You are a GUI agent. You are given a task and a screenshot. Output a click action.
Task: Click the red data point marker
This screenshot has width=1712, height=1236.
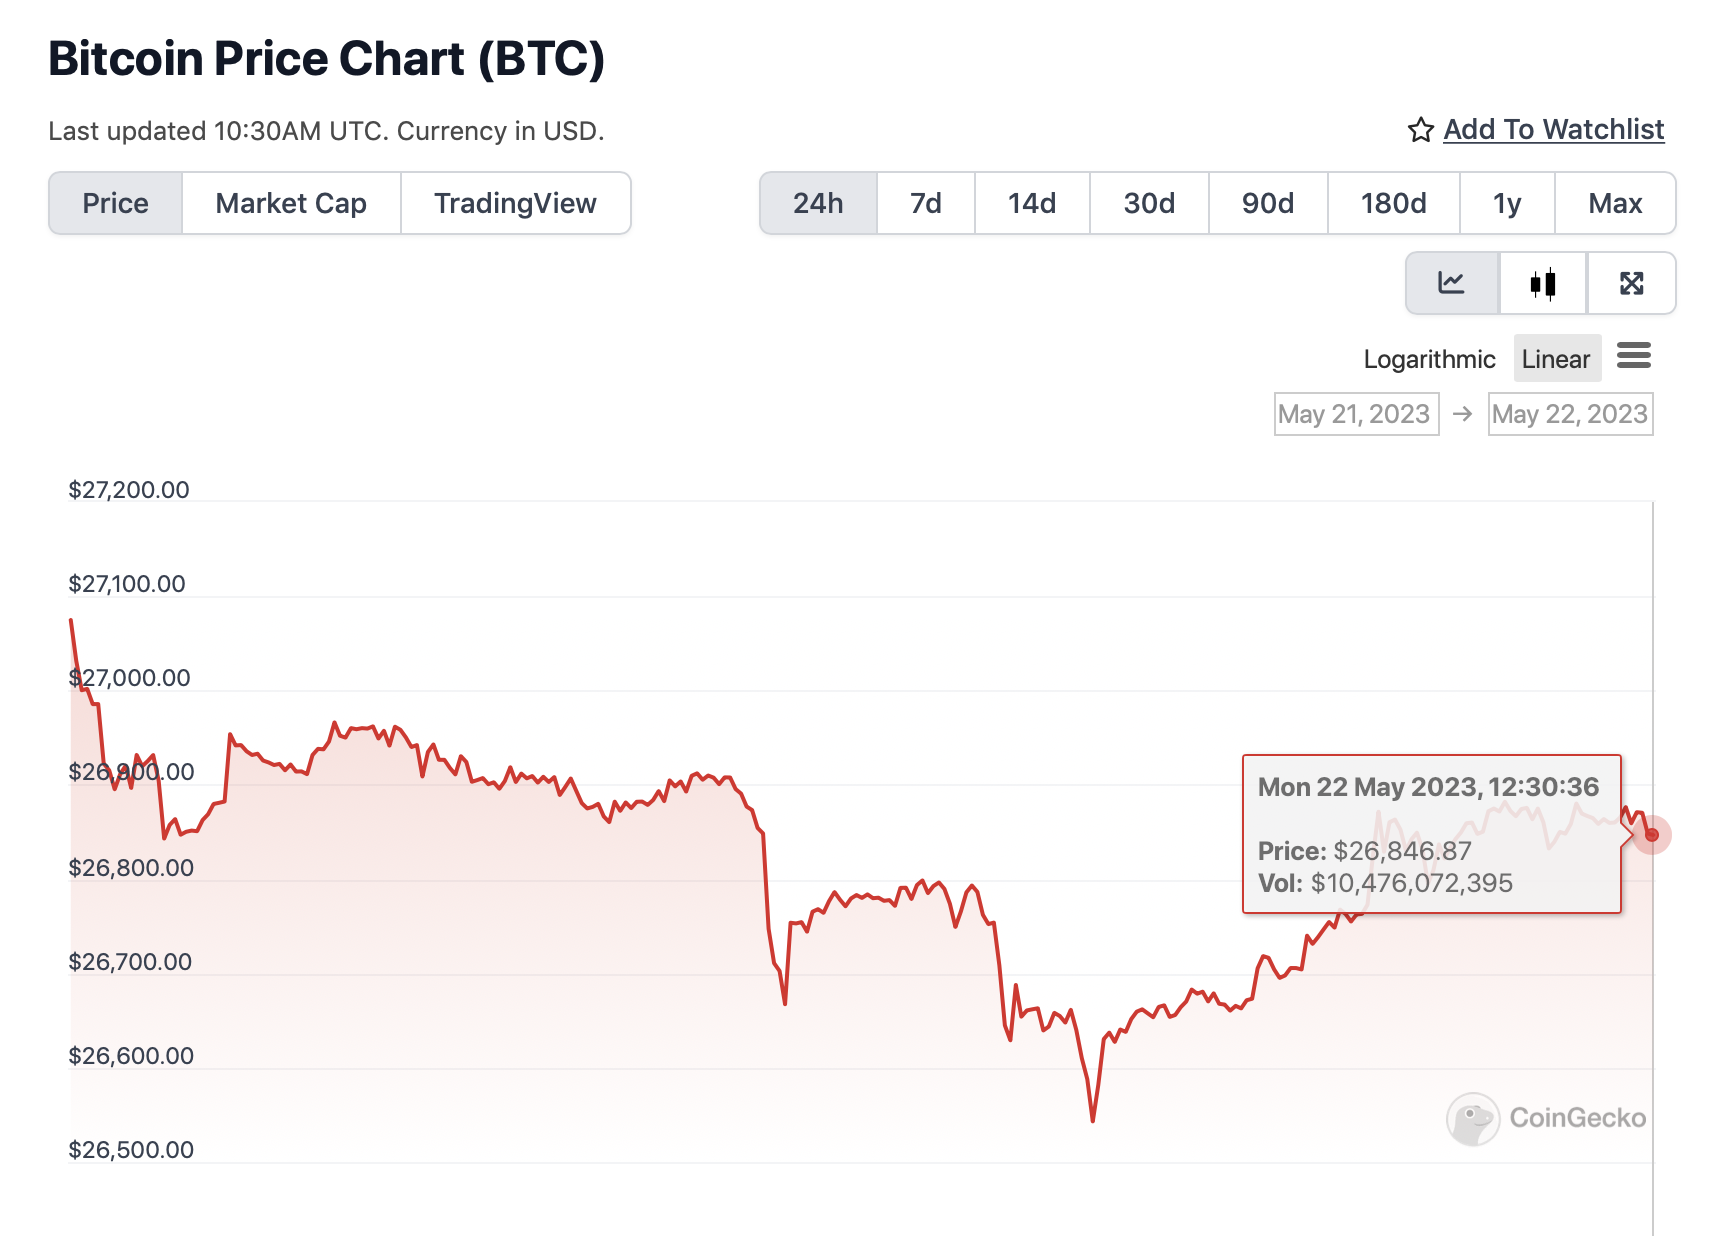click(1651, 835)
